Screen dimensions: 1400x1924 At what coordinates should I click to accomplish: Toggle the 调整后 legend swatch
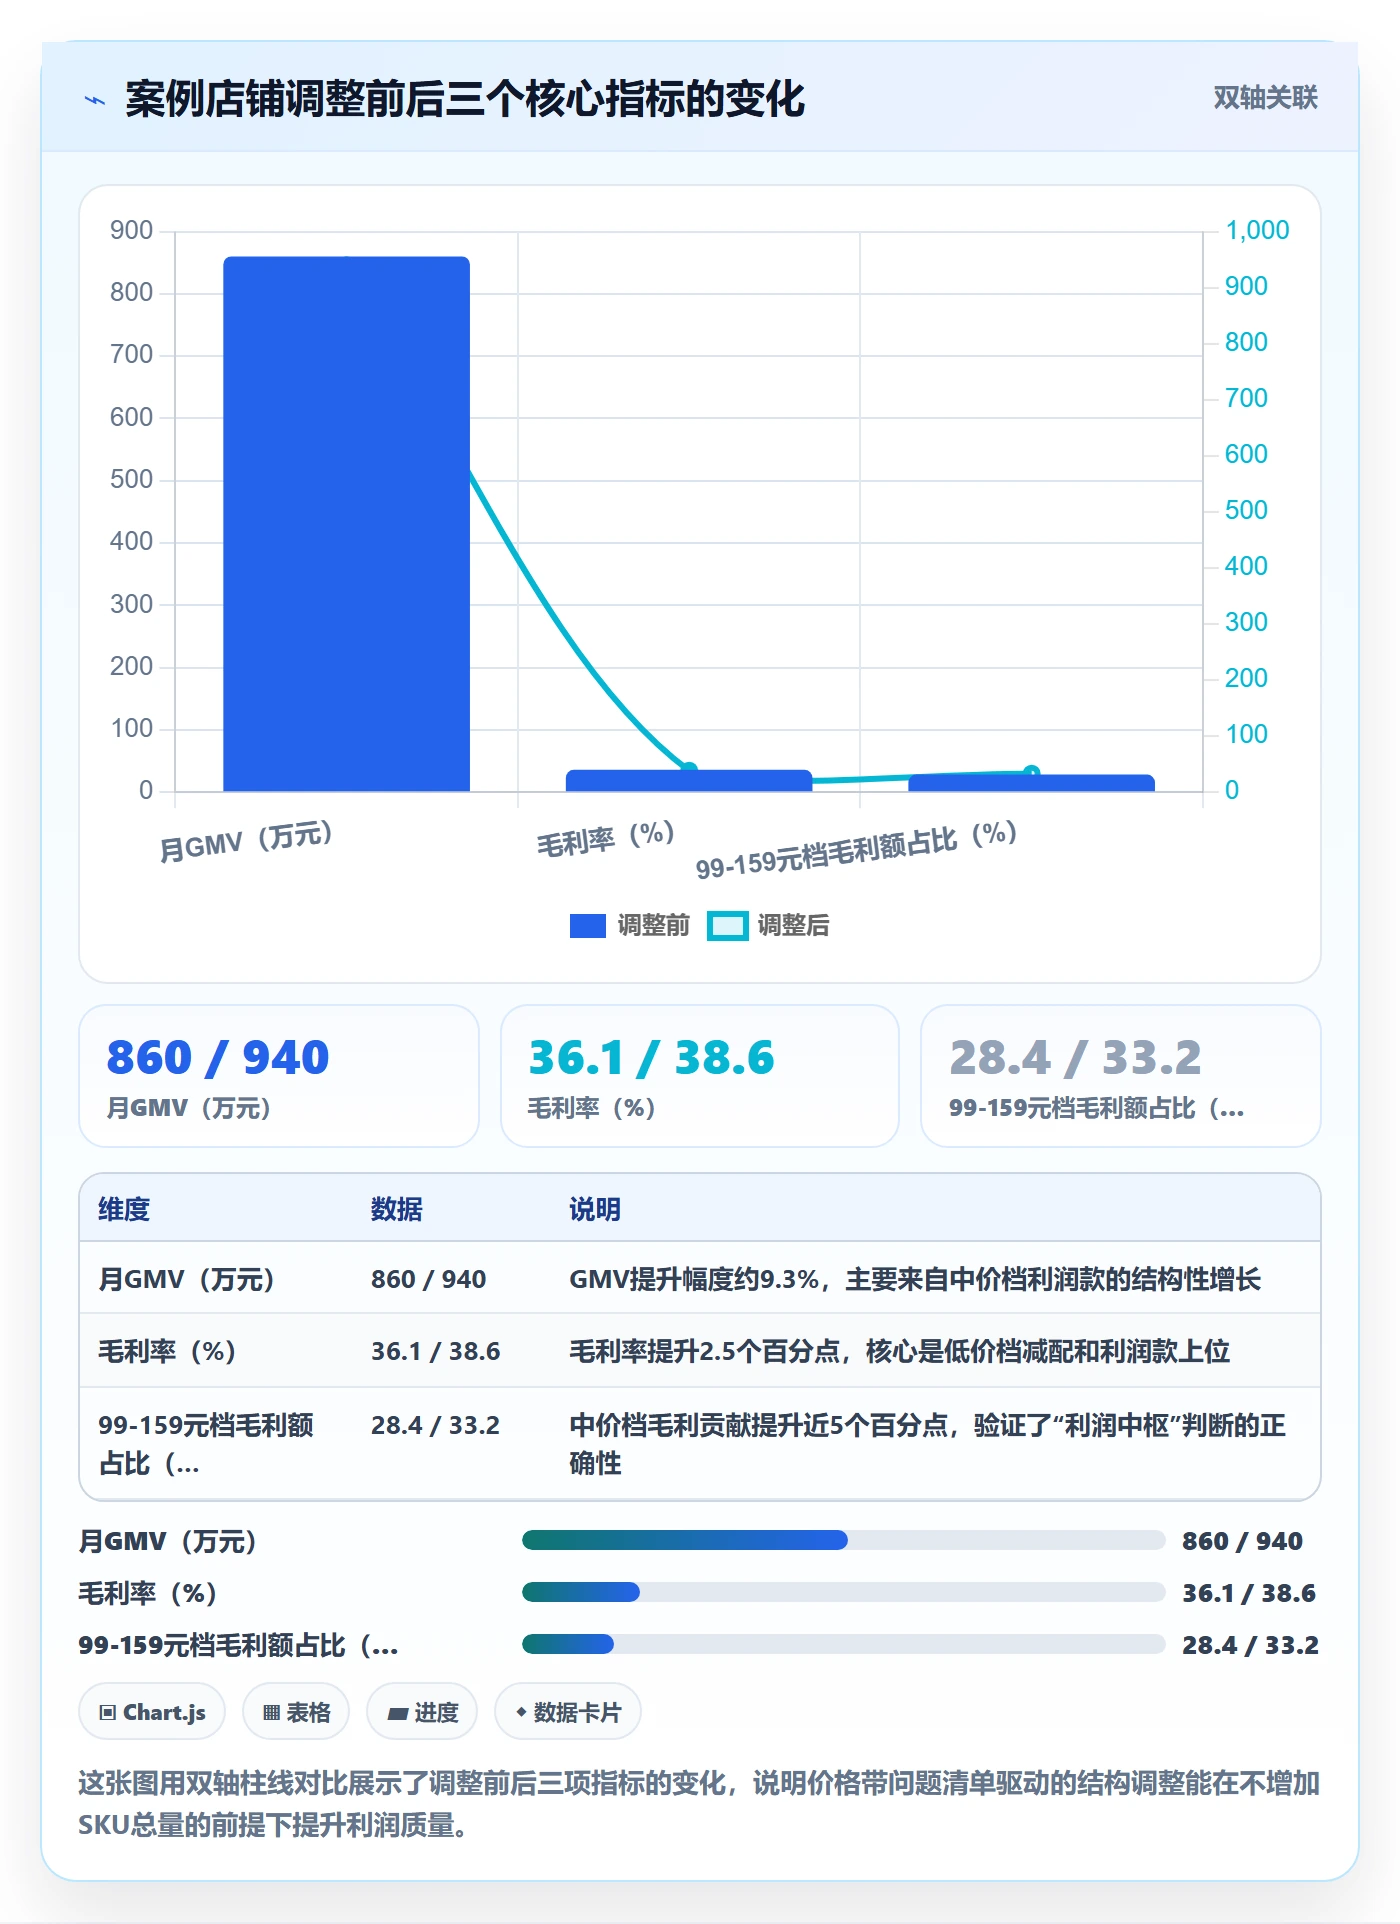click(x=727, y=926)
